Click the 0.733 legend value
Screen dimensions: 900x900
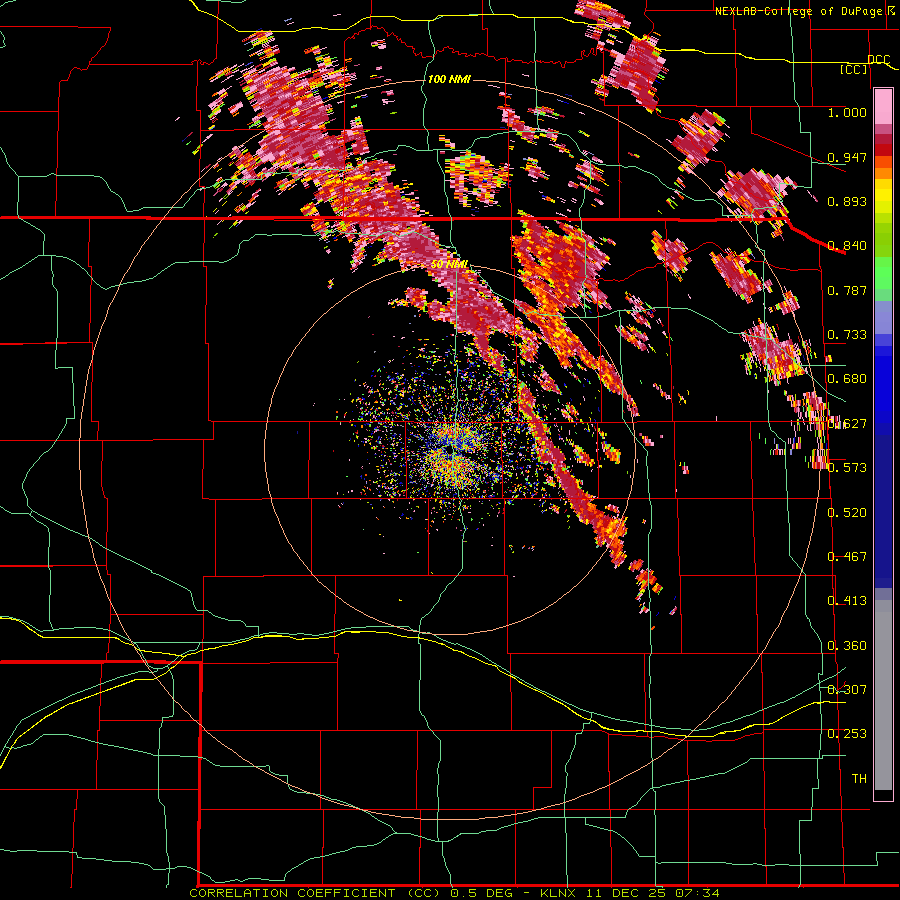[x=847, y=335]
